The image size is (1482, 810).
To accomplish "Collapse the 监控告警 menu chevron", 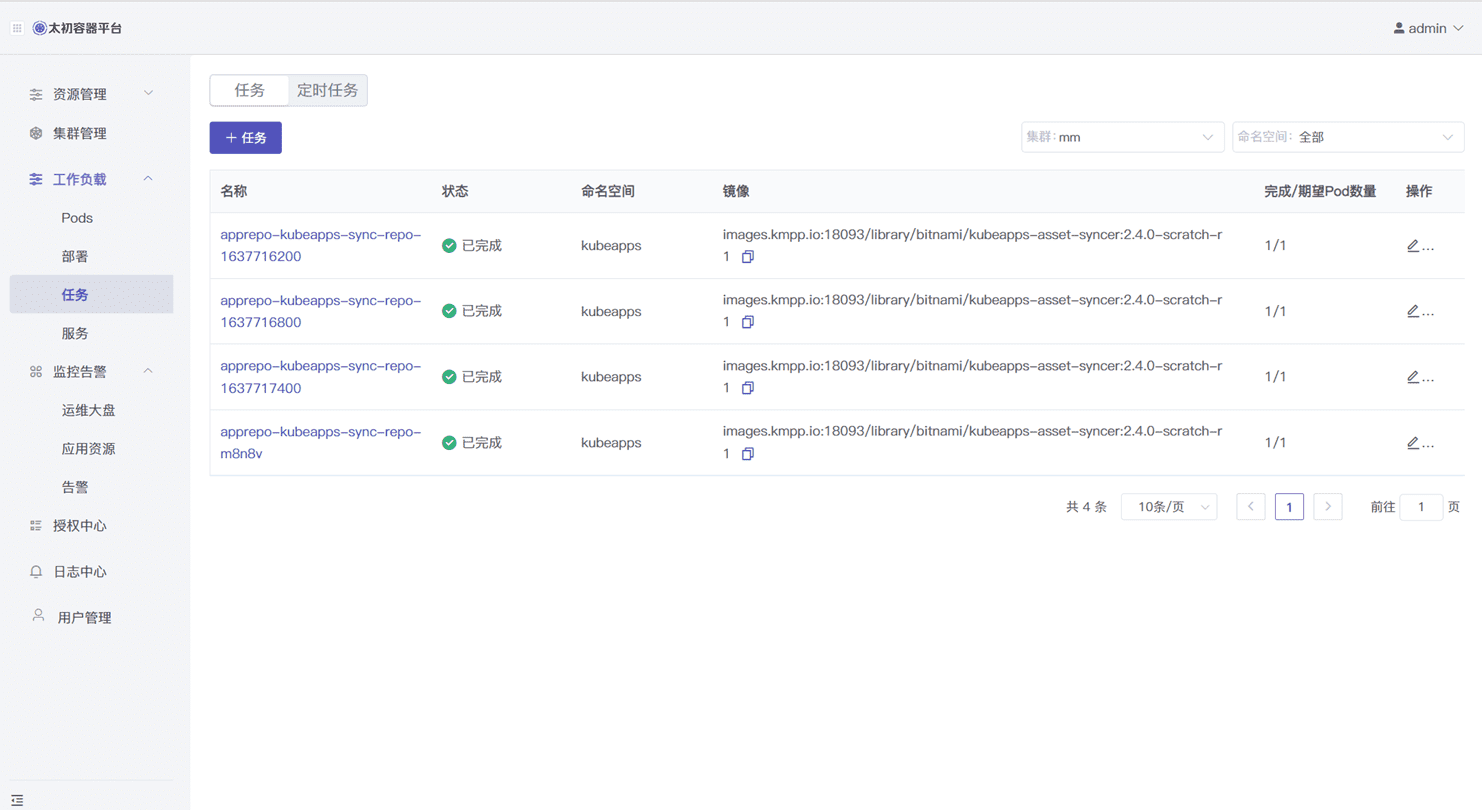I will click(x=148, y=370).
